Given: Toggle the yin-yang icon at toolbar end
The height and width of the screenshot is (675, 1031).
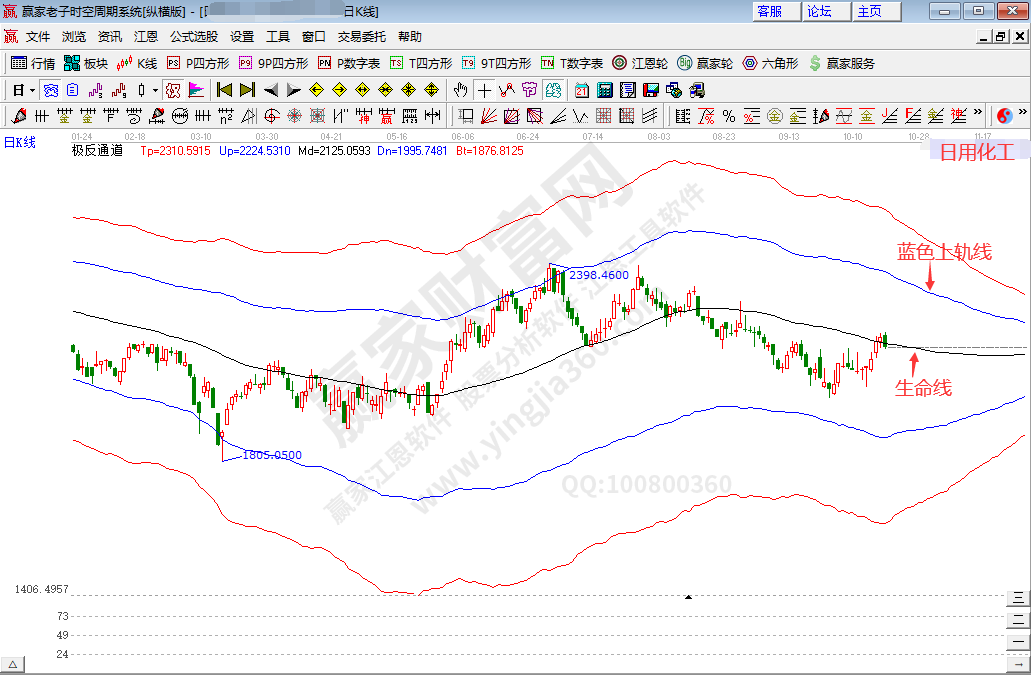Looking at the screenshot, I should (x=1005, y=115).
